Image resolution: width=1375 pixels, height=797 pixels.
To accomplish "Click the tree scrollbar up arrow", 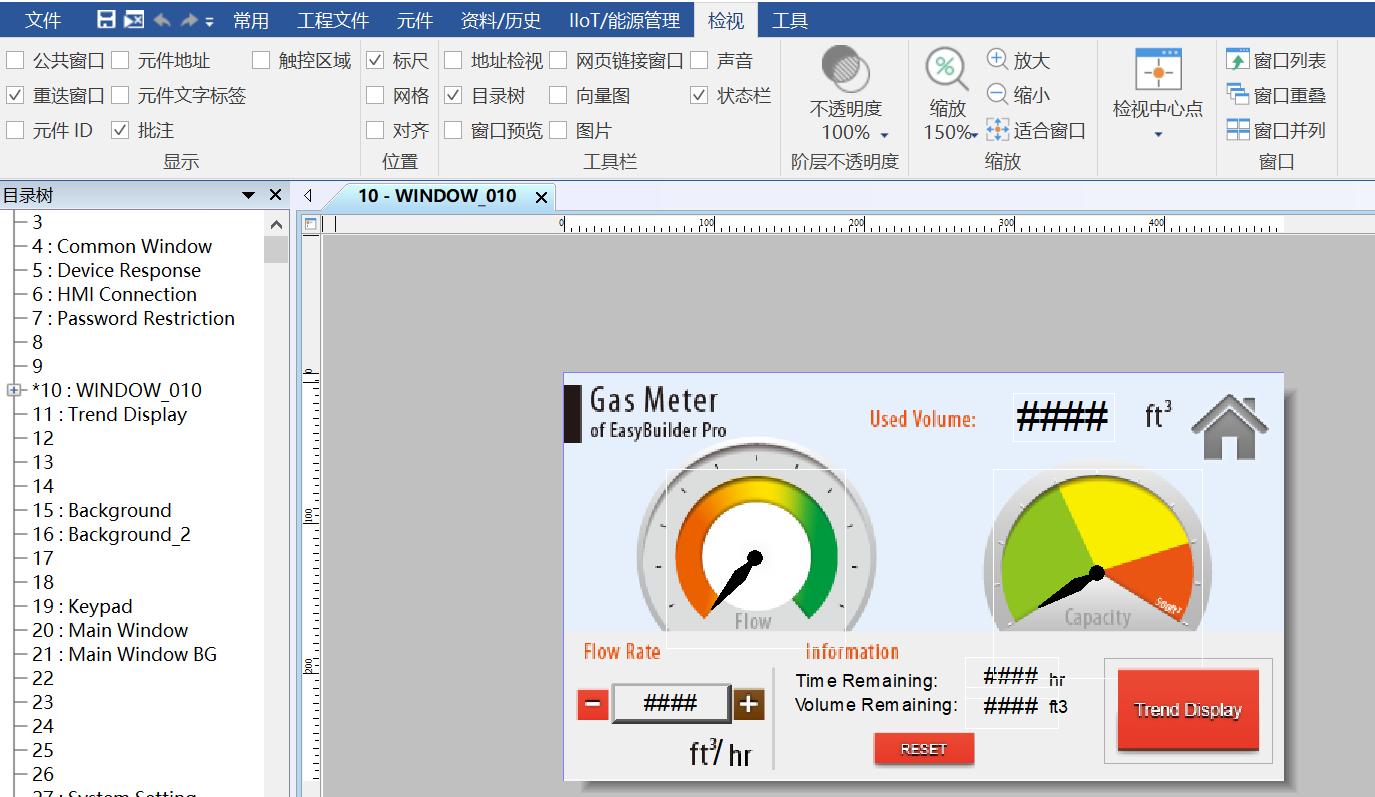I will click(x=276, y=225).
